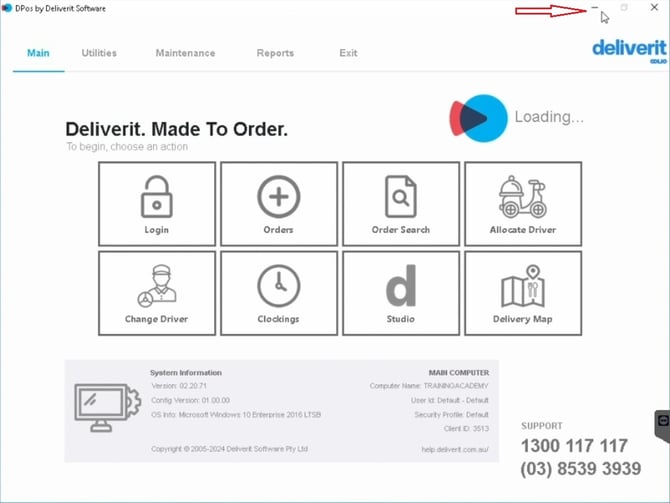Select the Allocate Driver scooter icon
This screenshot has width=670, height=503.
[523, 197]
